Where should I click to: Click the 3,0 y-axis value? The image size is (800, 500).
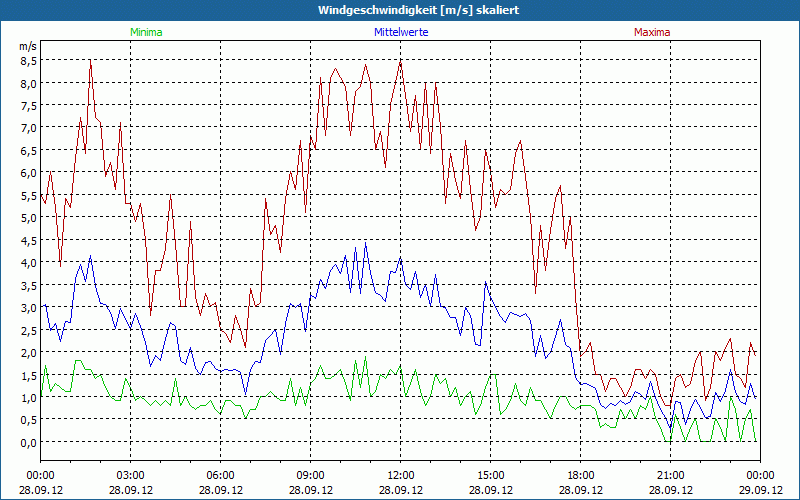tap(29, 308)
